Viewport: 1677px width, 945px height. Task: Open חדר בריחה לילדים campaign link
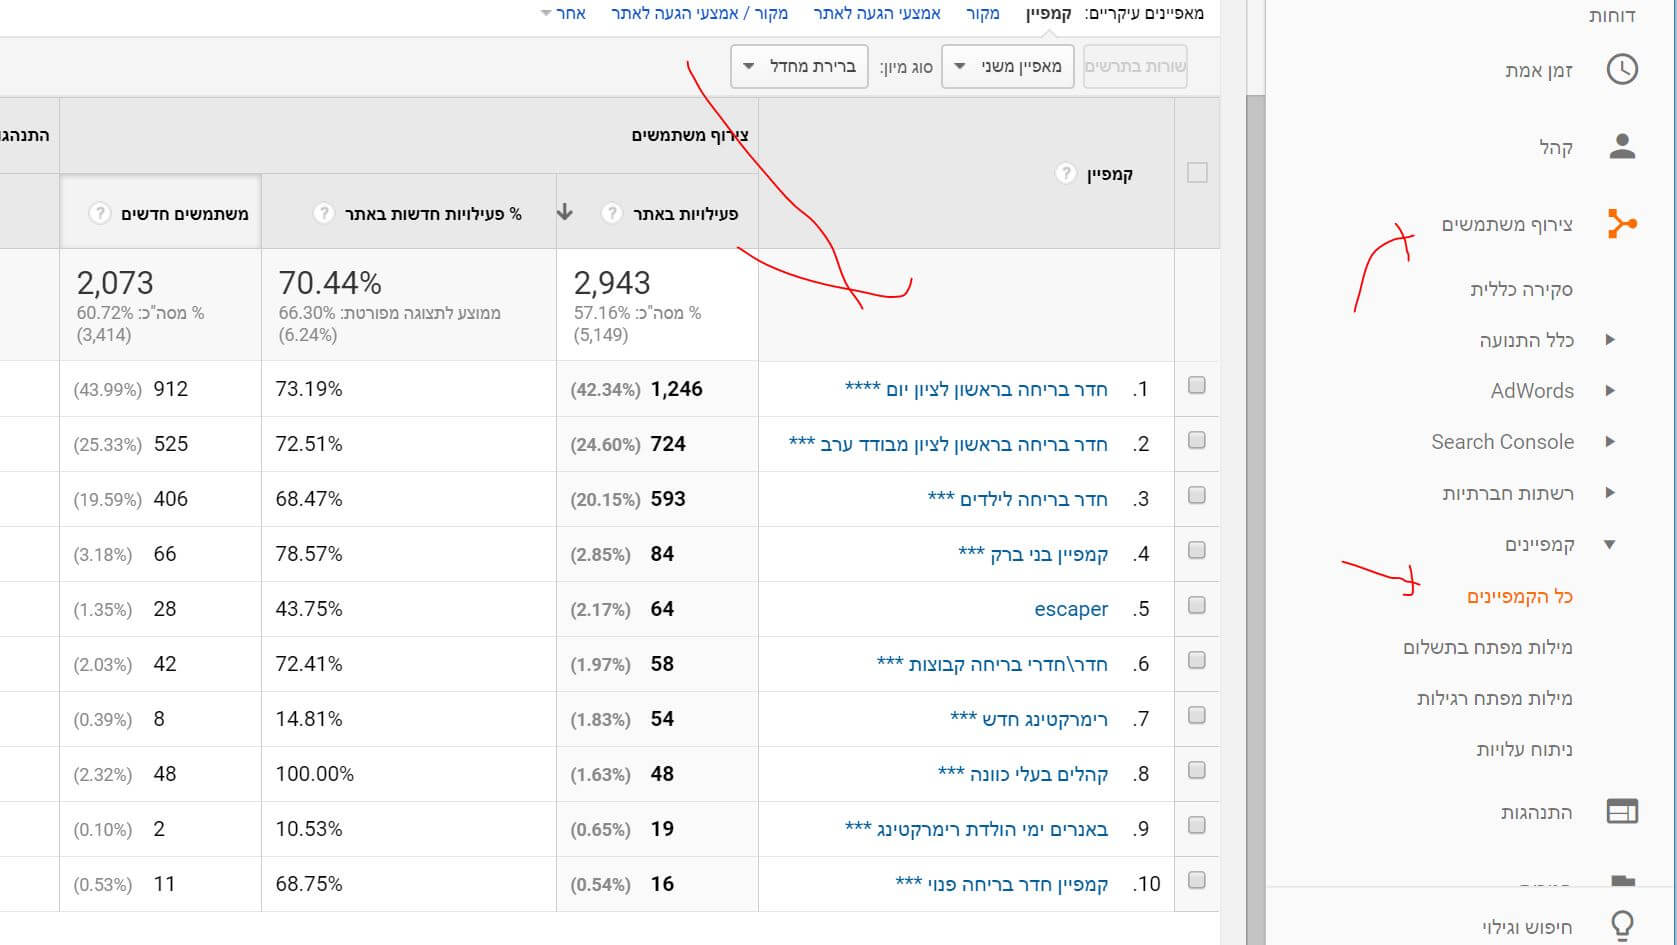click(1018, 499)
